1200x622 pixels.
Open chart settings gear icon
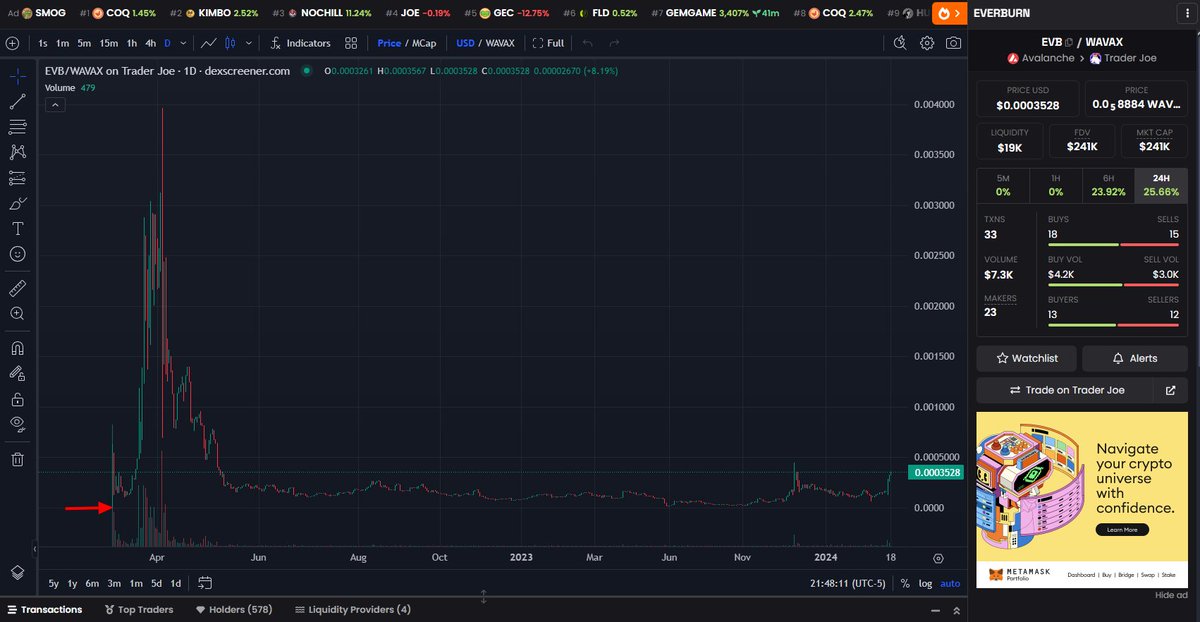tap(927, 43)
